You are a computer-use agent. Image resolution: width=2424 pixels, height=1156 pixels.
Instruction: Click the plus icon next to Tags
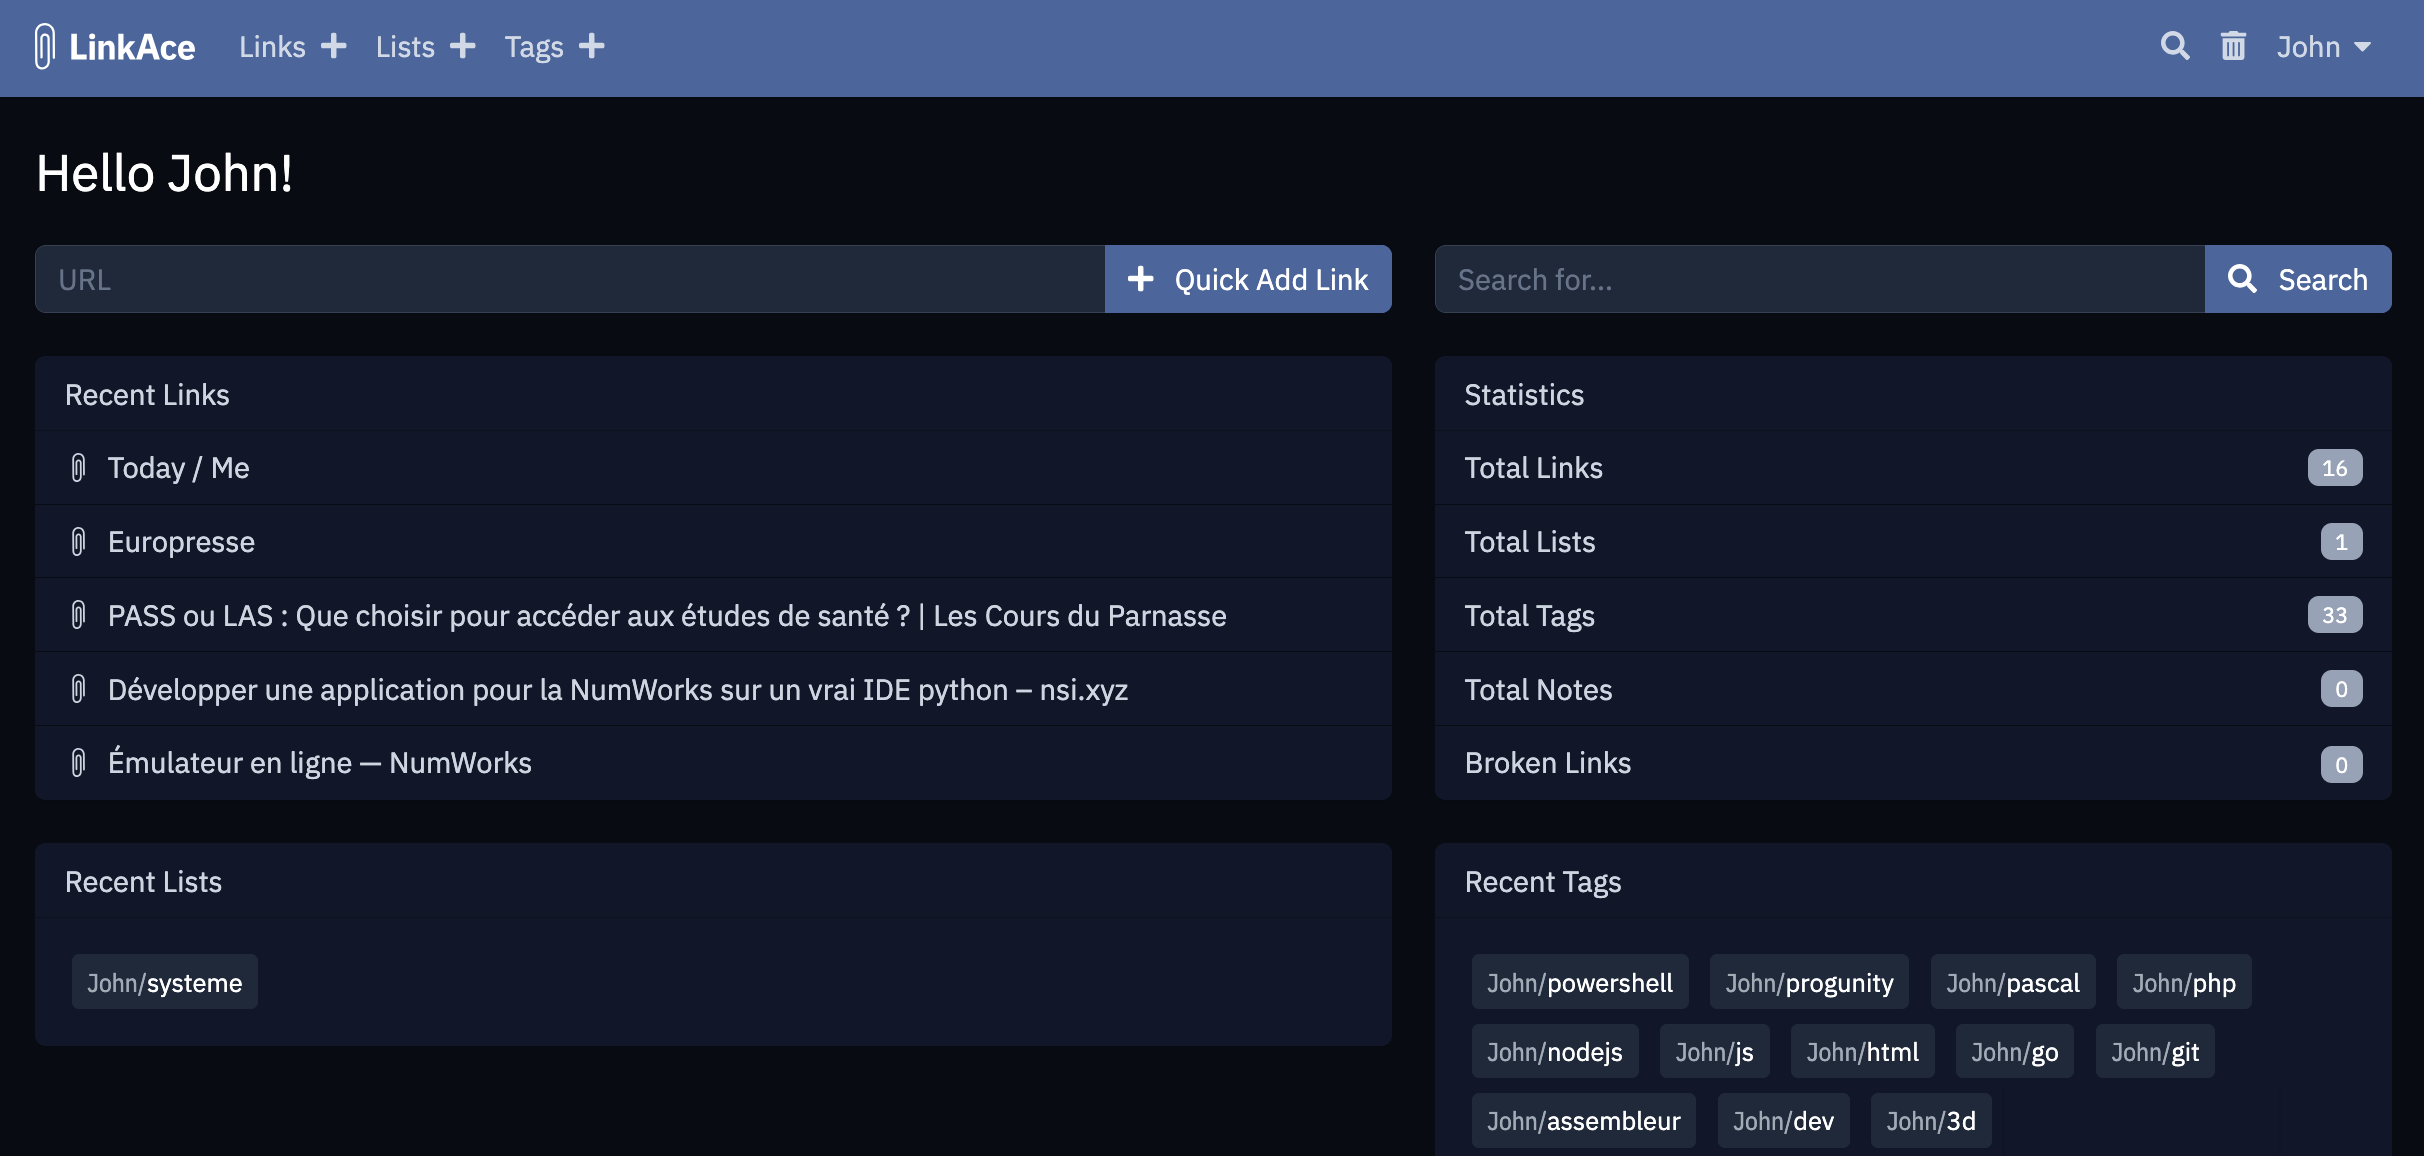click(592, 47)
